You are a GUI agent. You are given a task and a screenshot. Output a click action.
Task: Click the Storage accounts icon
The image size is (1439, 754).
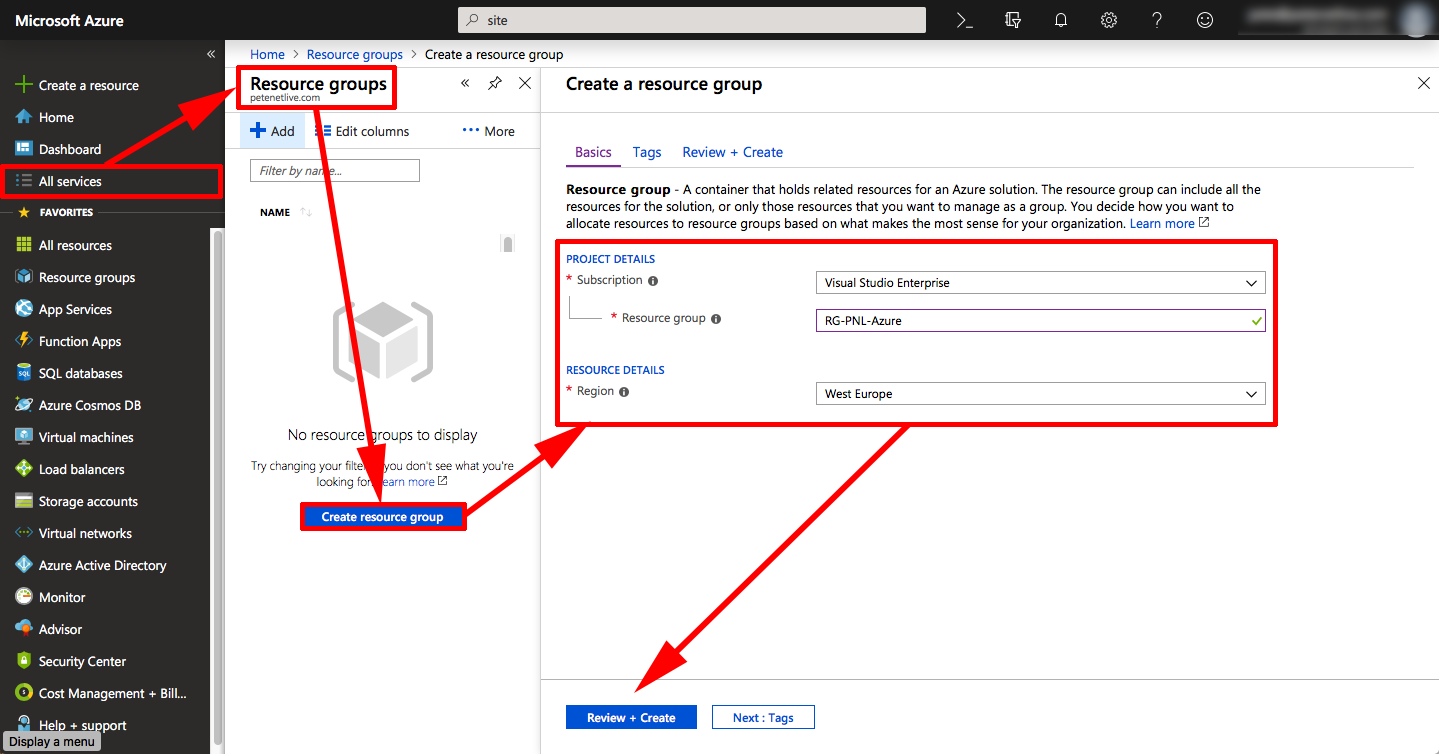tap(24, 501)
